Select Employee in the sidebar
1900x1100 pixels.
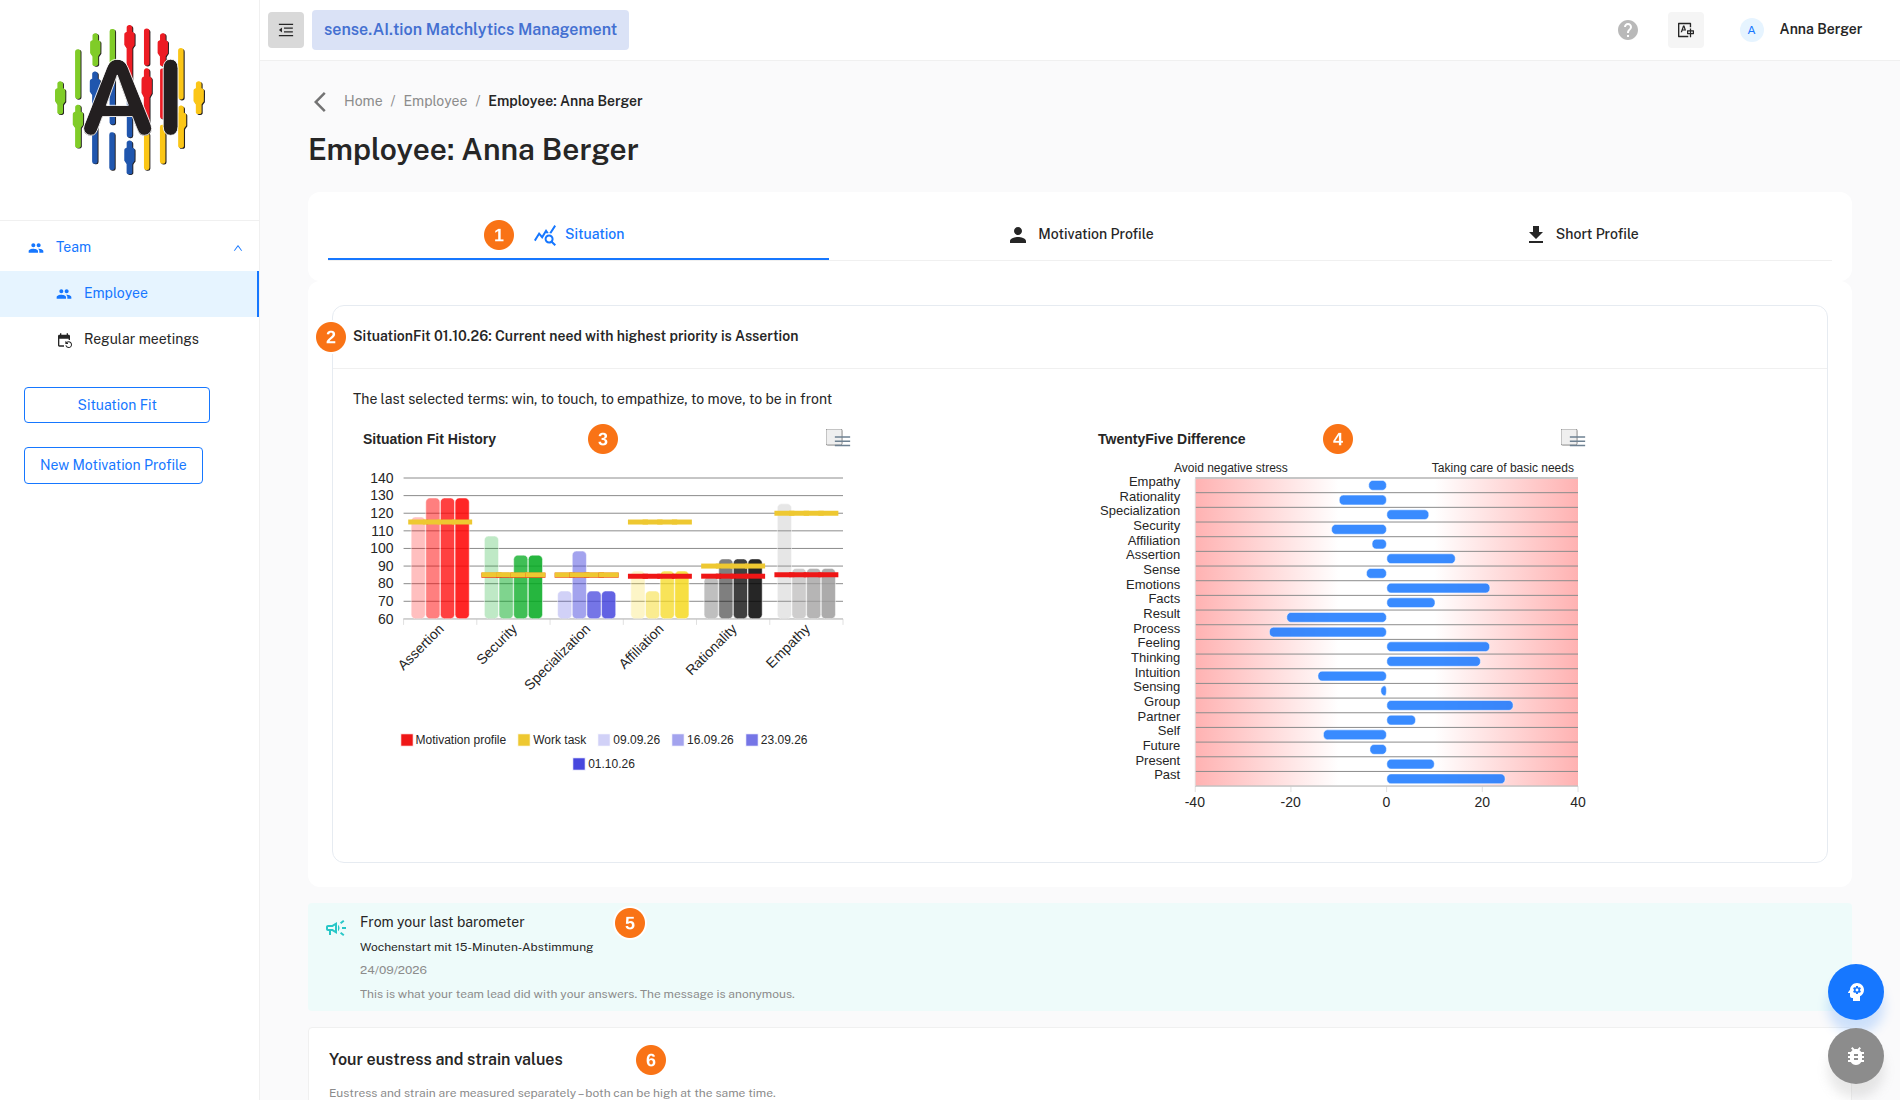tap(129, 293)
